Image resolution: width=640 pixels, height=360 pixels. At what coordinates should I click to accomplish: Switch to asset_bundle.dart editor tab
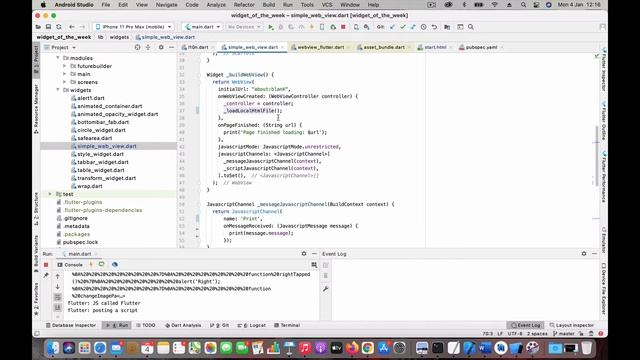384,47
